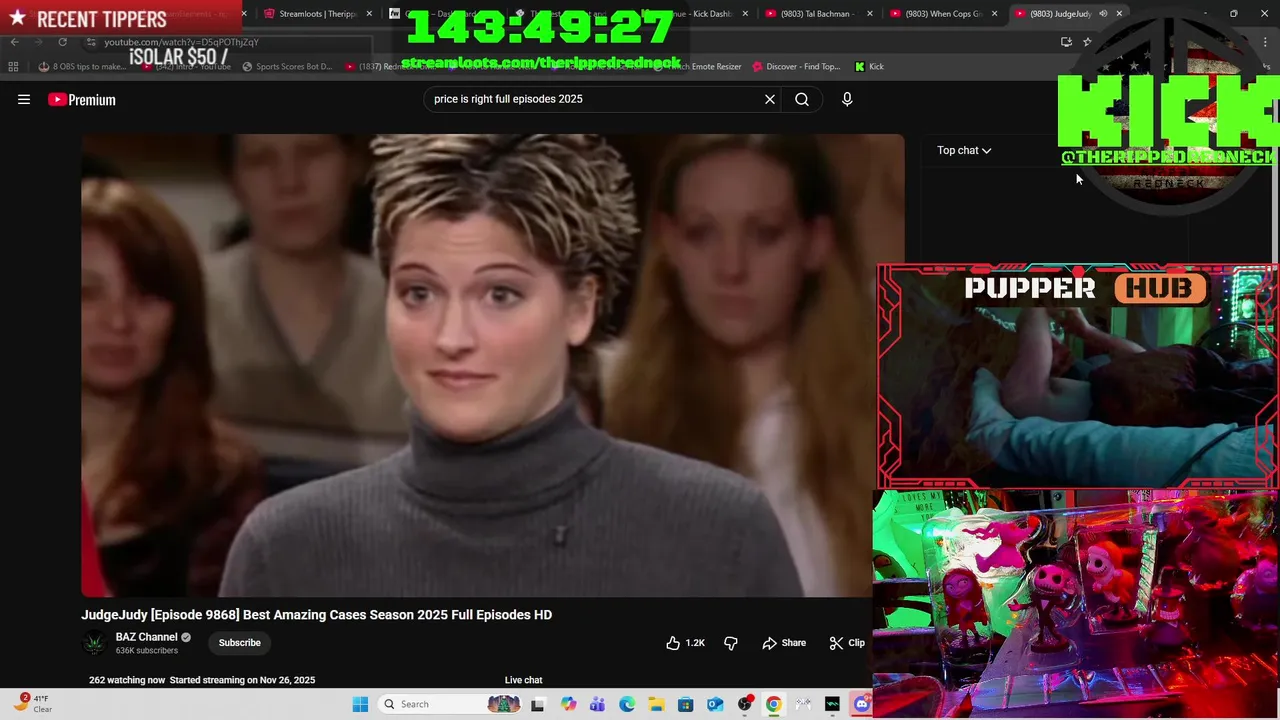Clip the live stream
This screenshot has height=720, width=1280.
[x=847, y=643]
